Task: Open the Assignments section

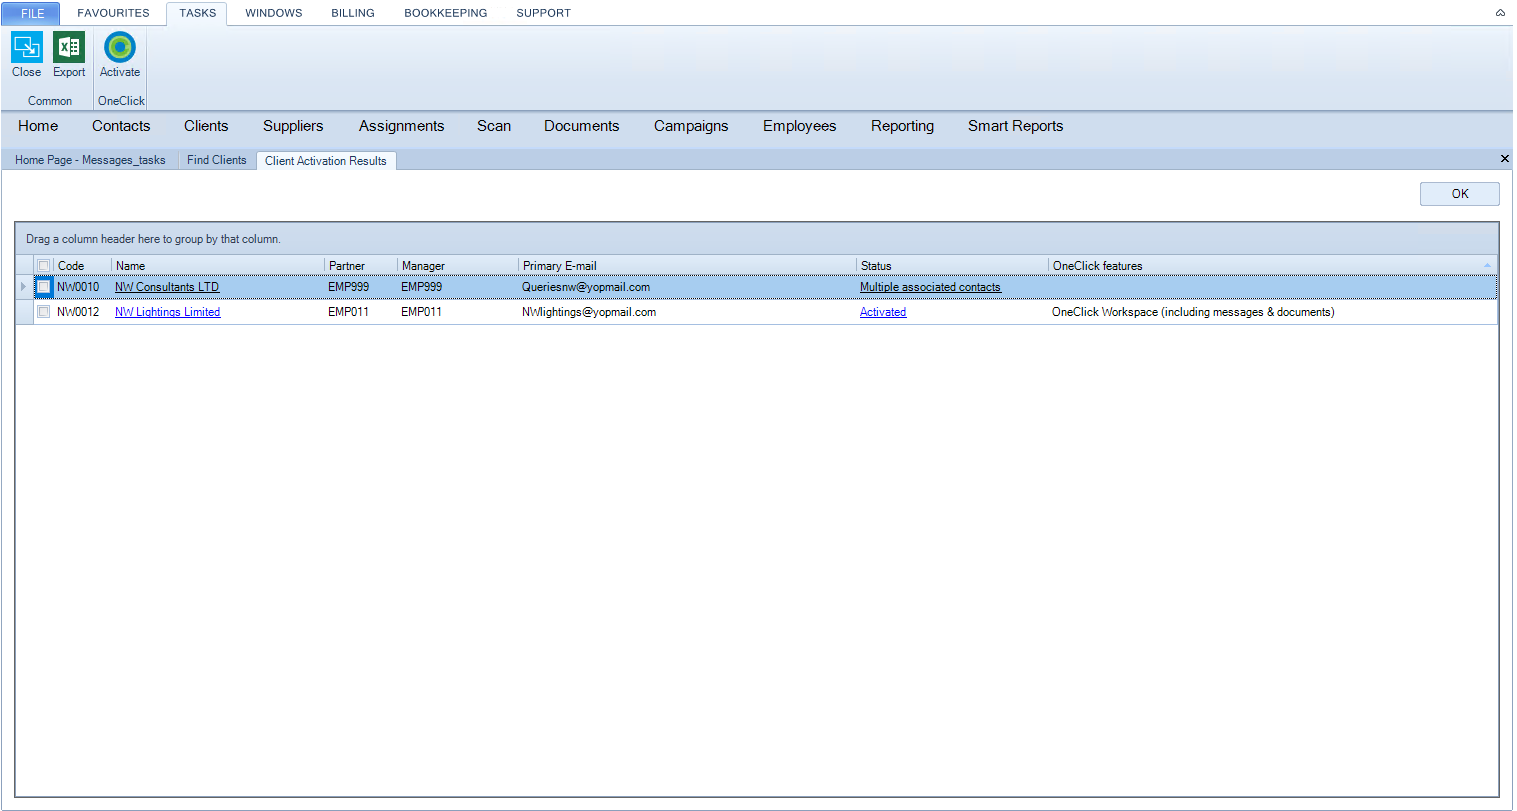Action: [x=401, y=126]
